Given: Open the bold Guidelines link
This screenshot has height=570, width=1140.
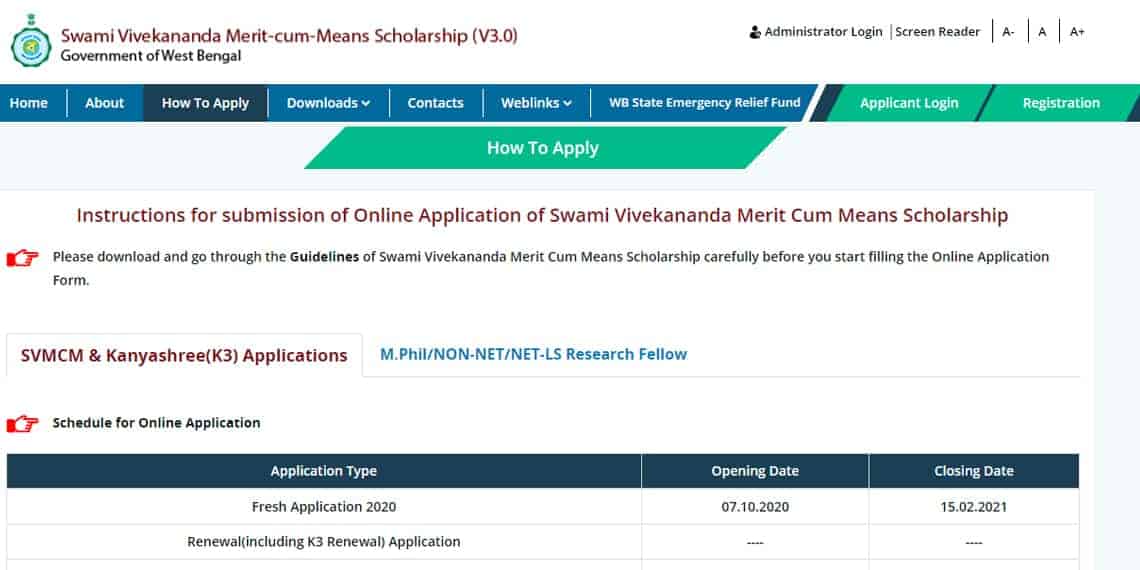Looking at the screenshot, I should 324,257.
